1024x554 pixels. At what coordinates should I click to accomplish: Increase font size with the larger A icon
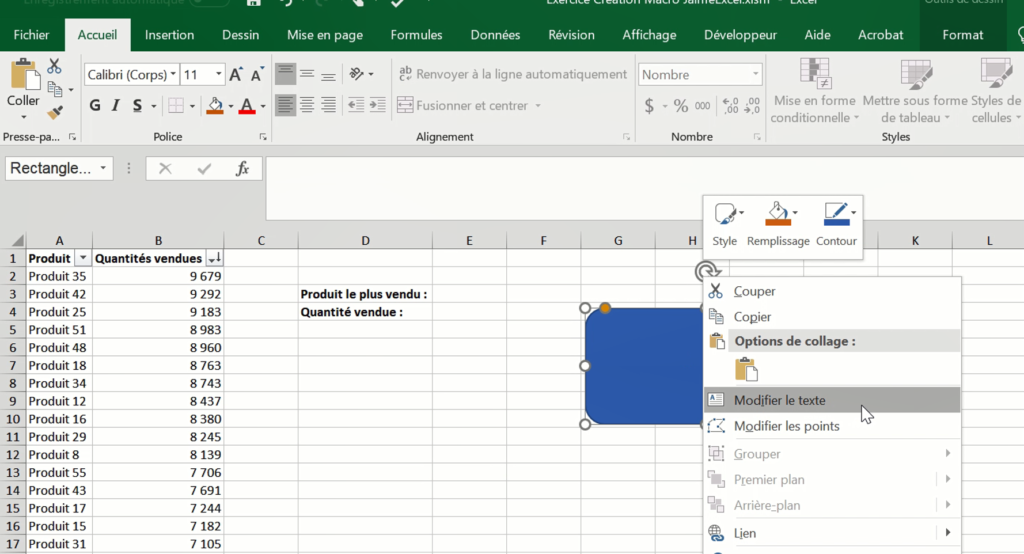coord(235,75)
